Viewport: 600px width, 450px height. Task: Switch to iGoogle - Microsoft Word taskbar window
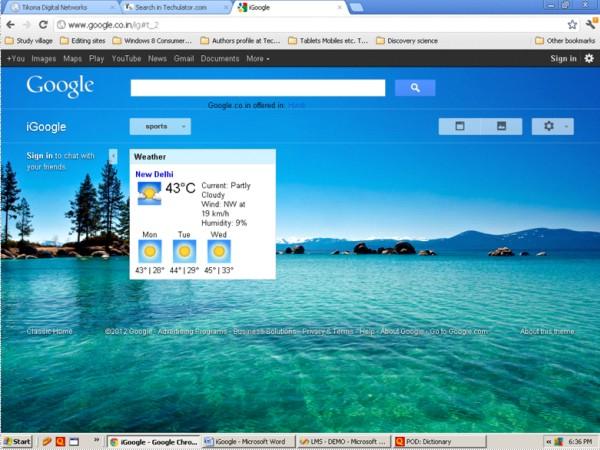pos(249,442)
